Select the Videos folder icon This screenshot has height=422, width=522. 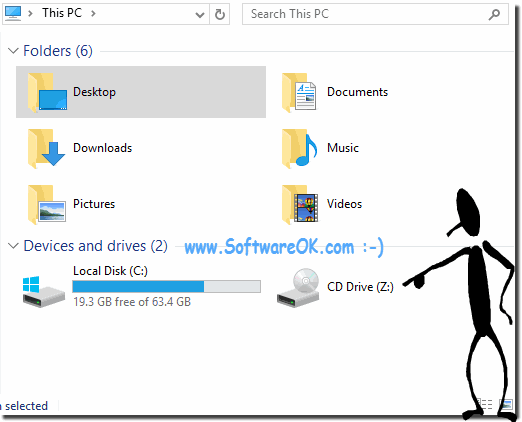tap(300, 204)
